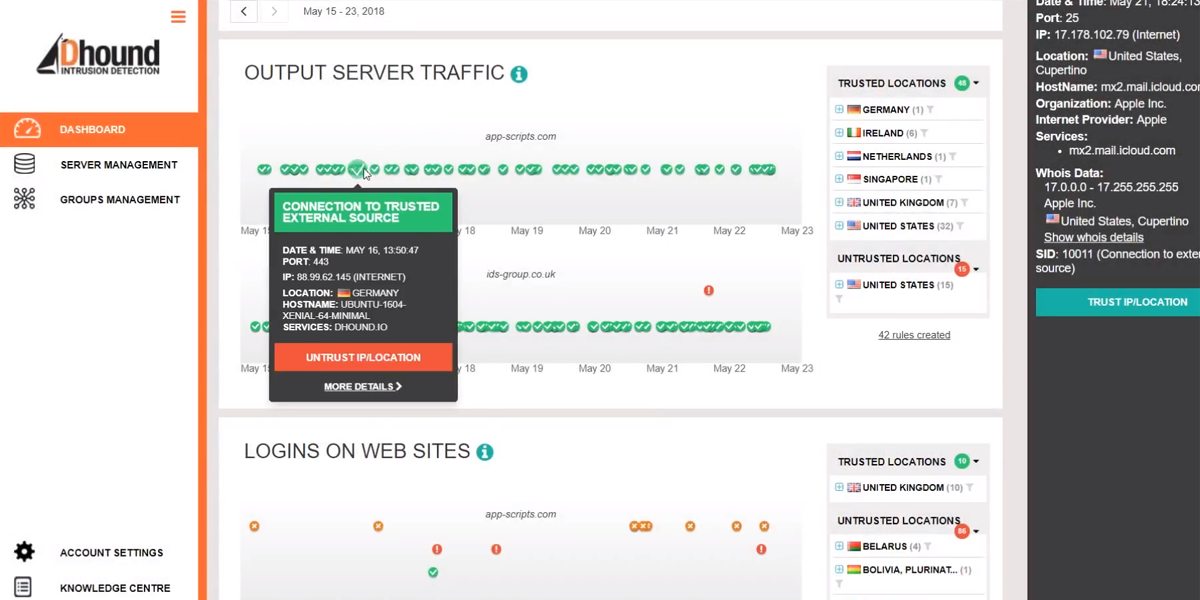Open the Untrusted Locations dropdown arrow in Output Server Traffic
Image resolution: width=1200 pixels, height=600 pixels.
tap(976, 269)
